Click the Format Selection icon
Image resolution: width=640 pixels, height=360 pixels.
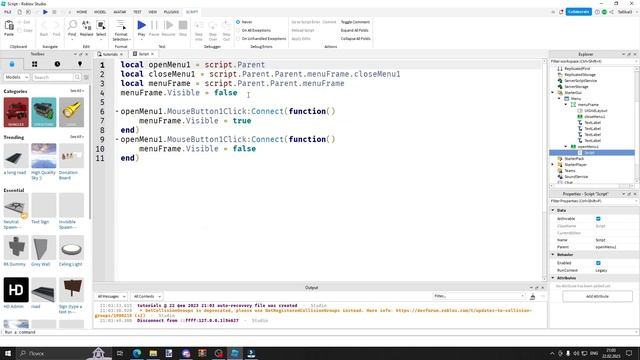[121, 25]
